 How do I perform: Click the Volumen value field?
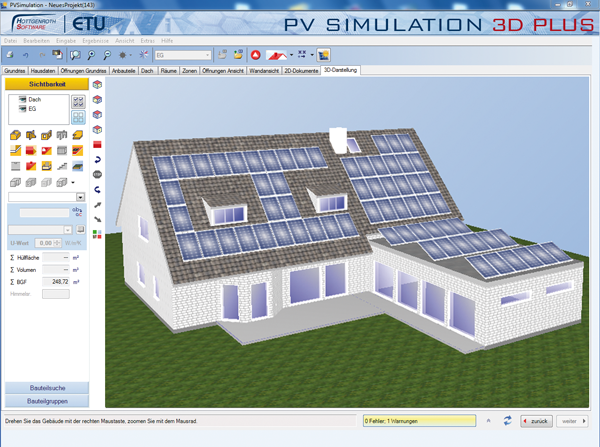[56, 270]
